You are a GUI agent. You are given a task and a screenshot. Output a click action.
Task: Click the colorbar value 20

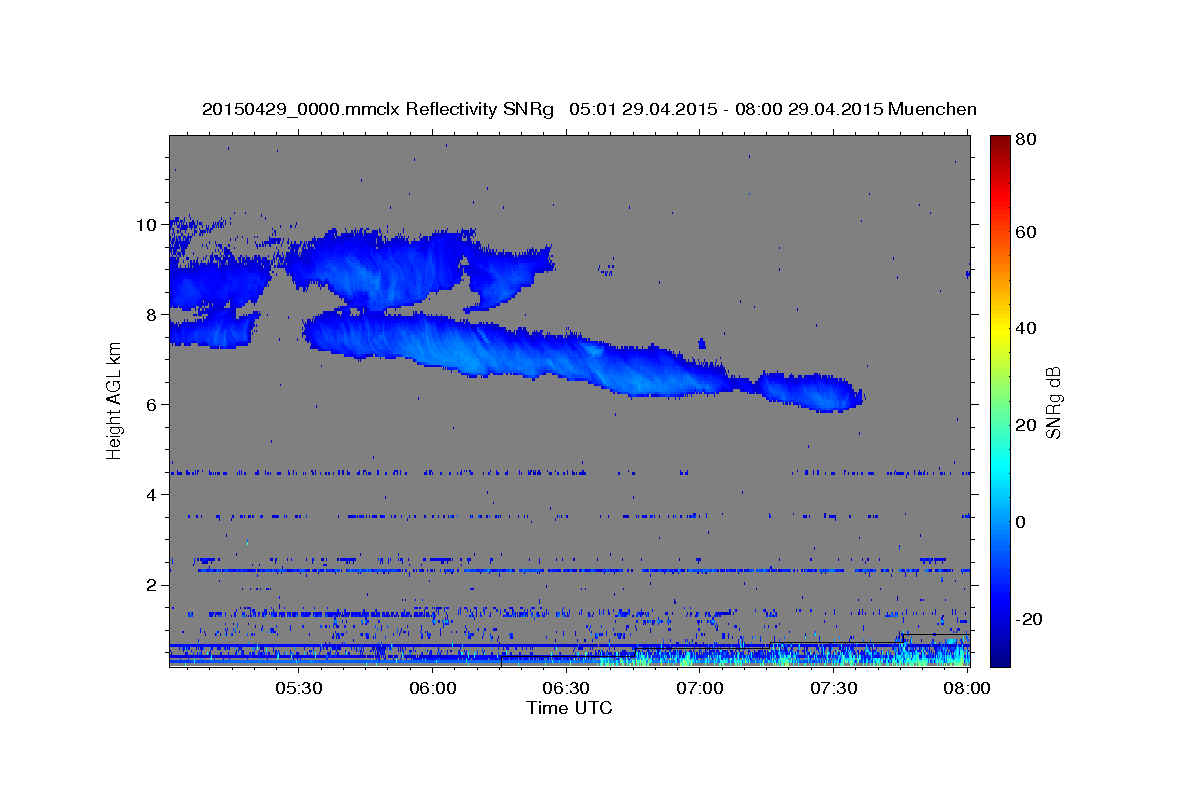pos(1025,425)
